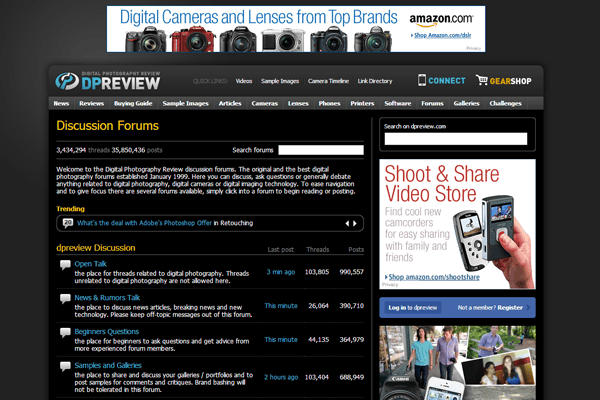Click the amazon.com logo in banner

tap(441, 20)
